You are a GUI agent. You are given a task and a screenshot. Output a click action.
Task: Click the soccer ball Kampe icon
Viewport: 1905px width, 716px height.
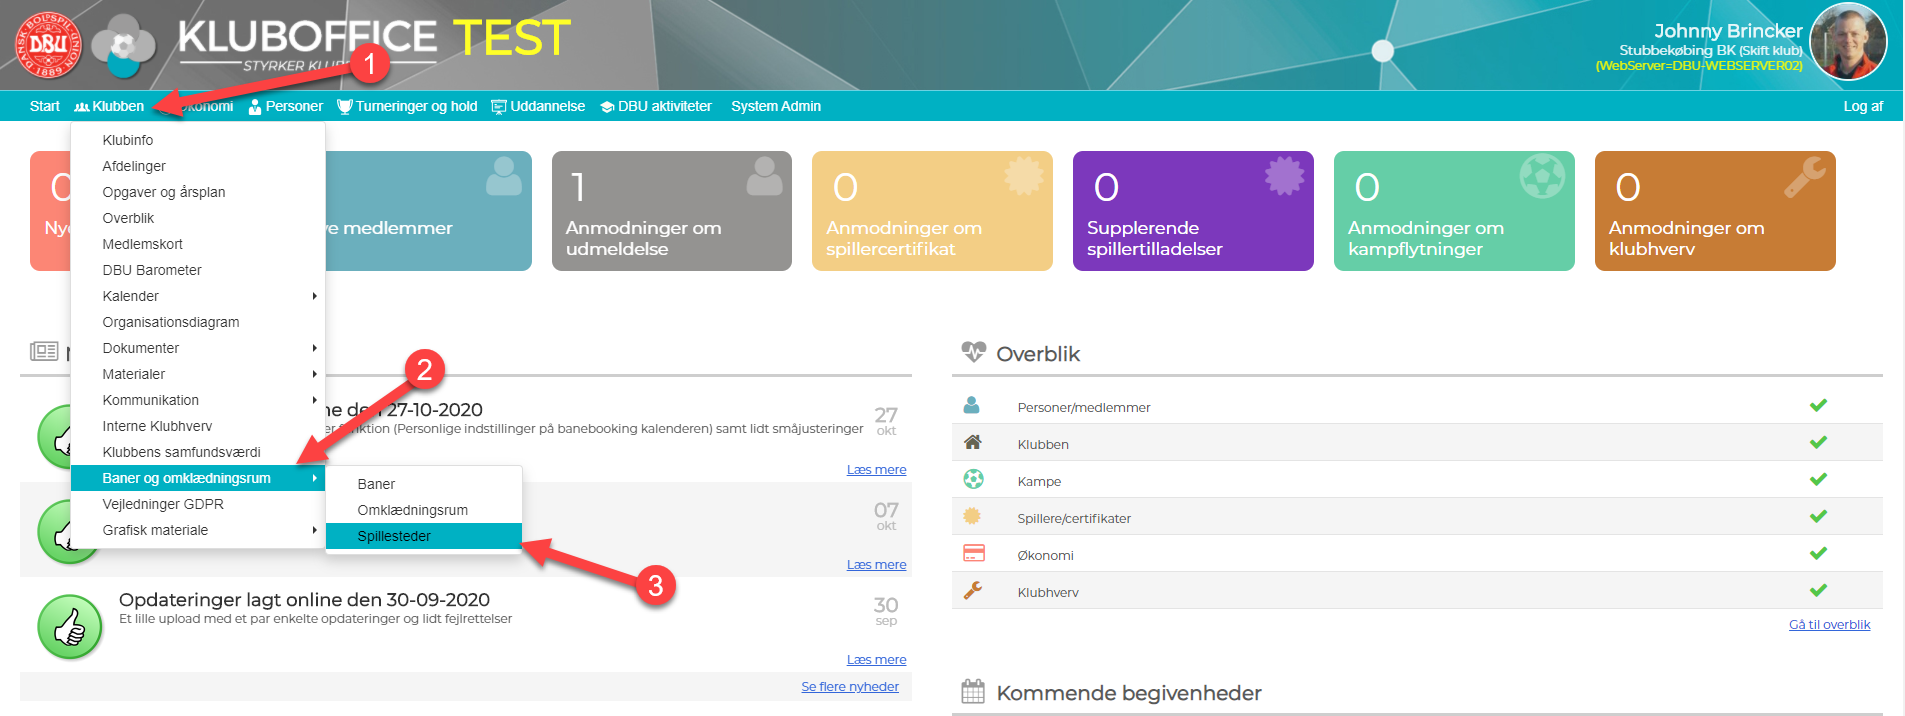tap(973, 480)
